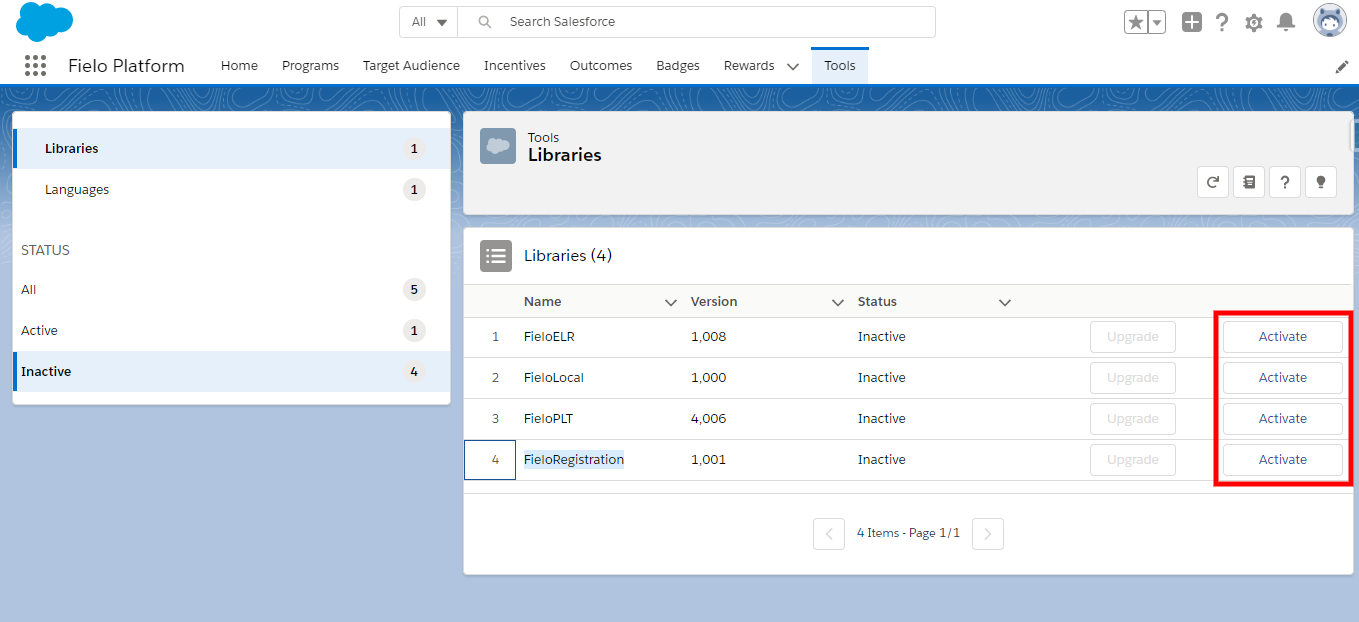Click the FieloPLT name cell
1359x622 pixels.
coord(549,419)
